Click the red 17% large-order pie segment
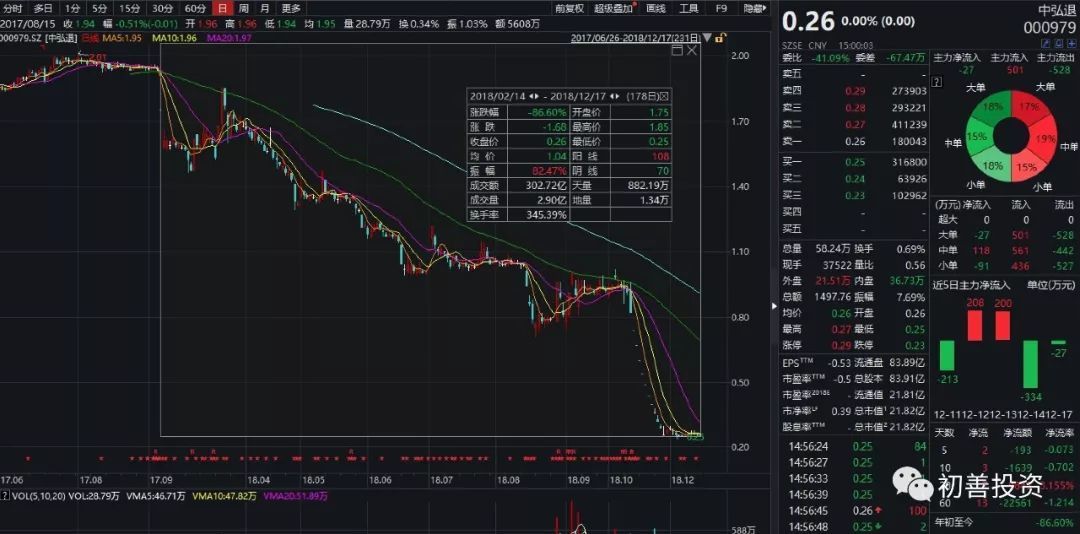This screenshot has width=1080, height=534. pos(1022,110)
